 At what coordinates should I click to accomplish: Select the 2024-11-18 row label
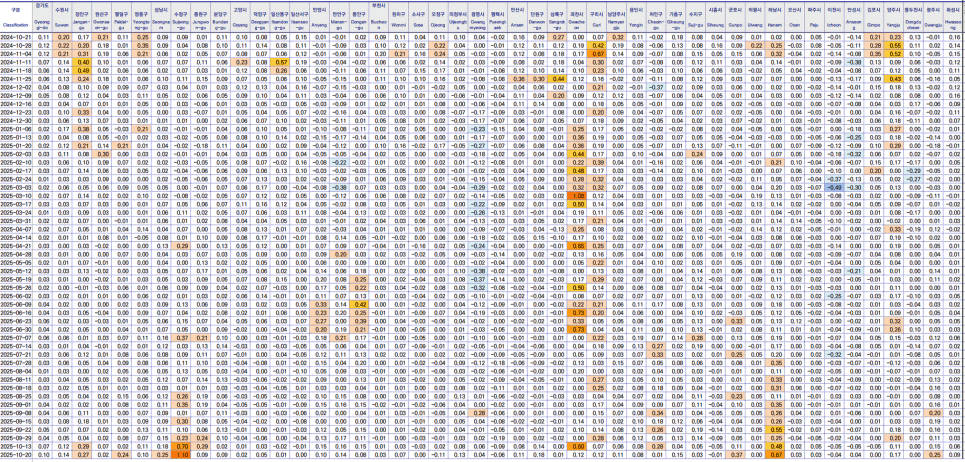click(x=17, y=71)
